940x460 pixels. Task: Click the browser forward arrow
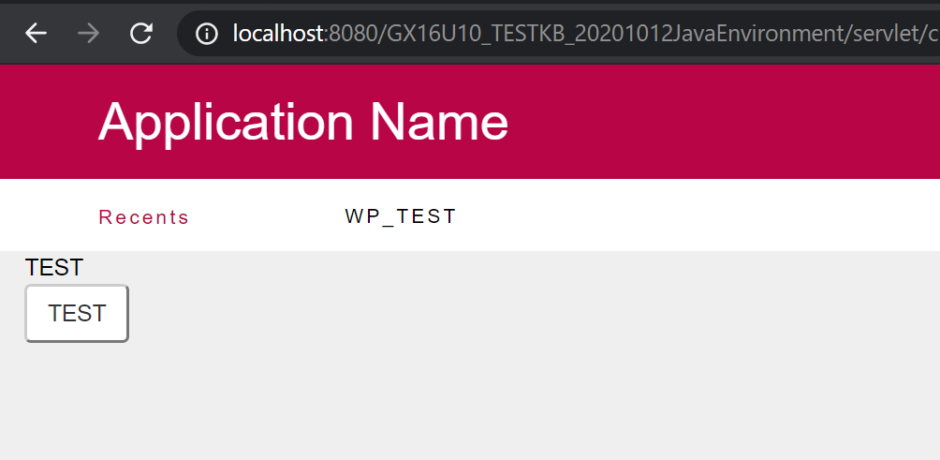point(89,34)
